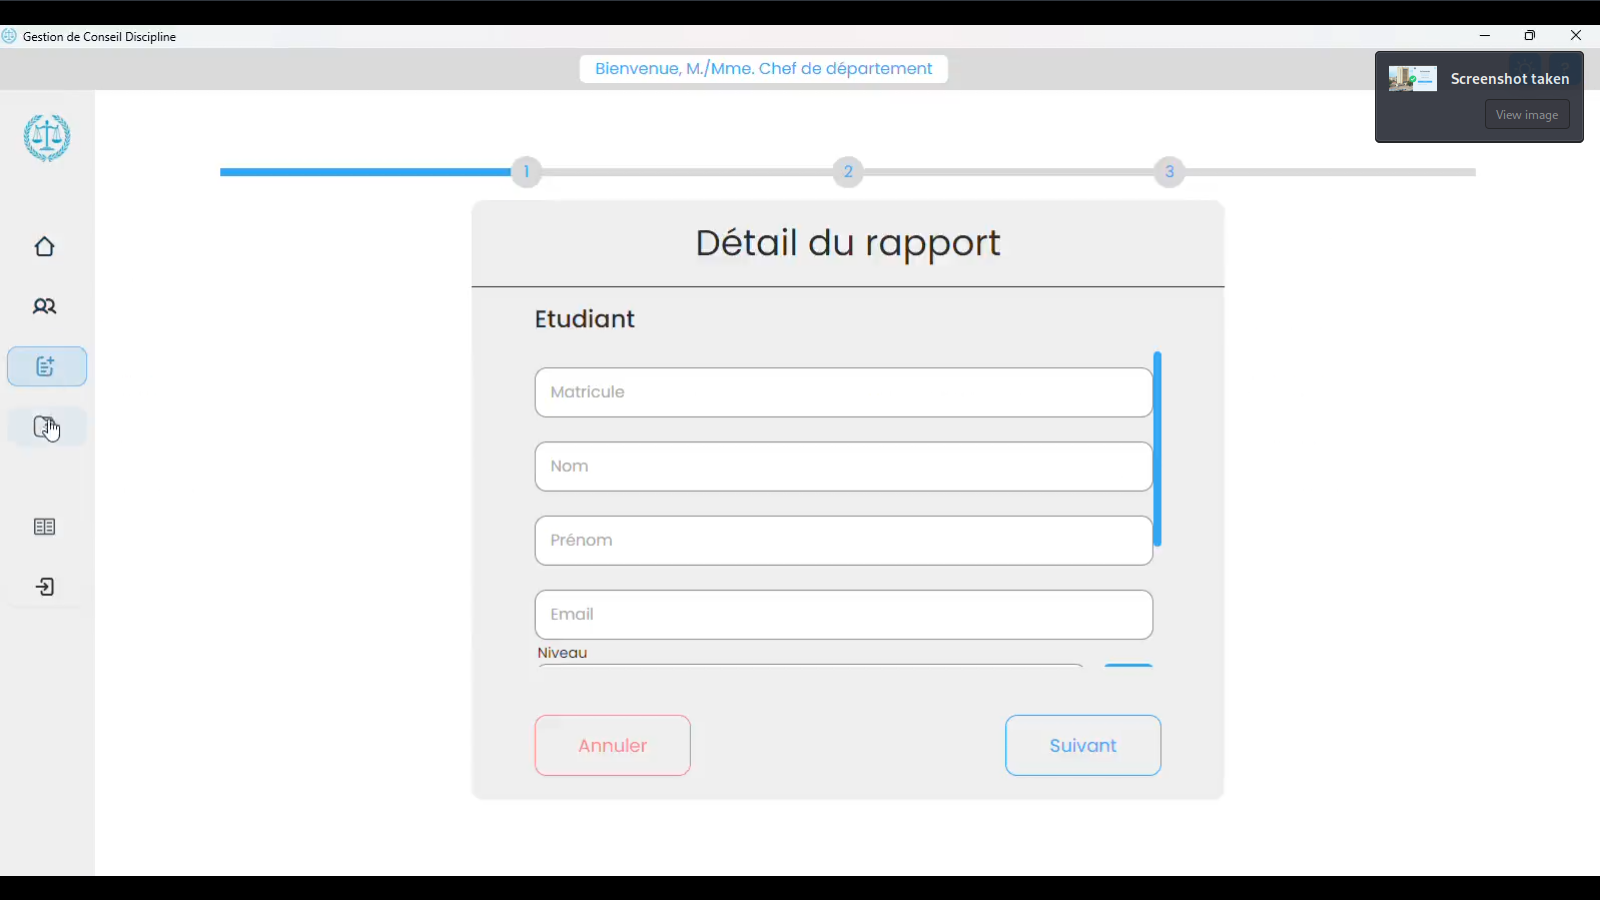Select the Prénom input field
This screenshot has height=900, width=1600.
click(x=843, y=540)
